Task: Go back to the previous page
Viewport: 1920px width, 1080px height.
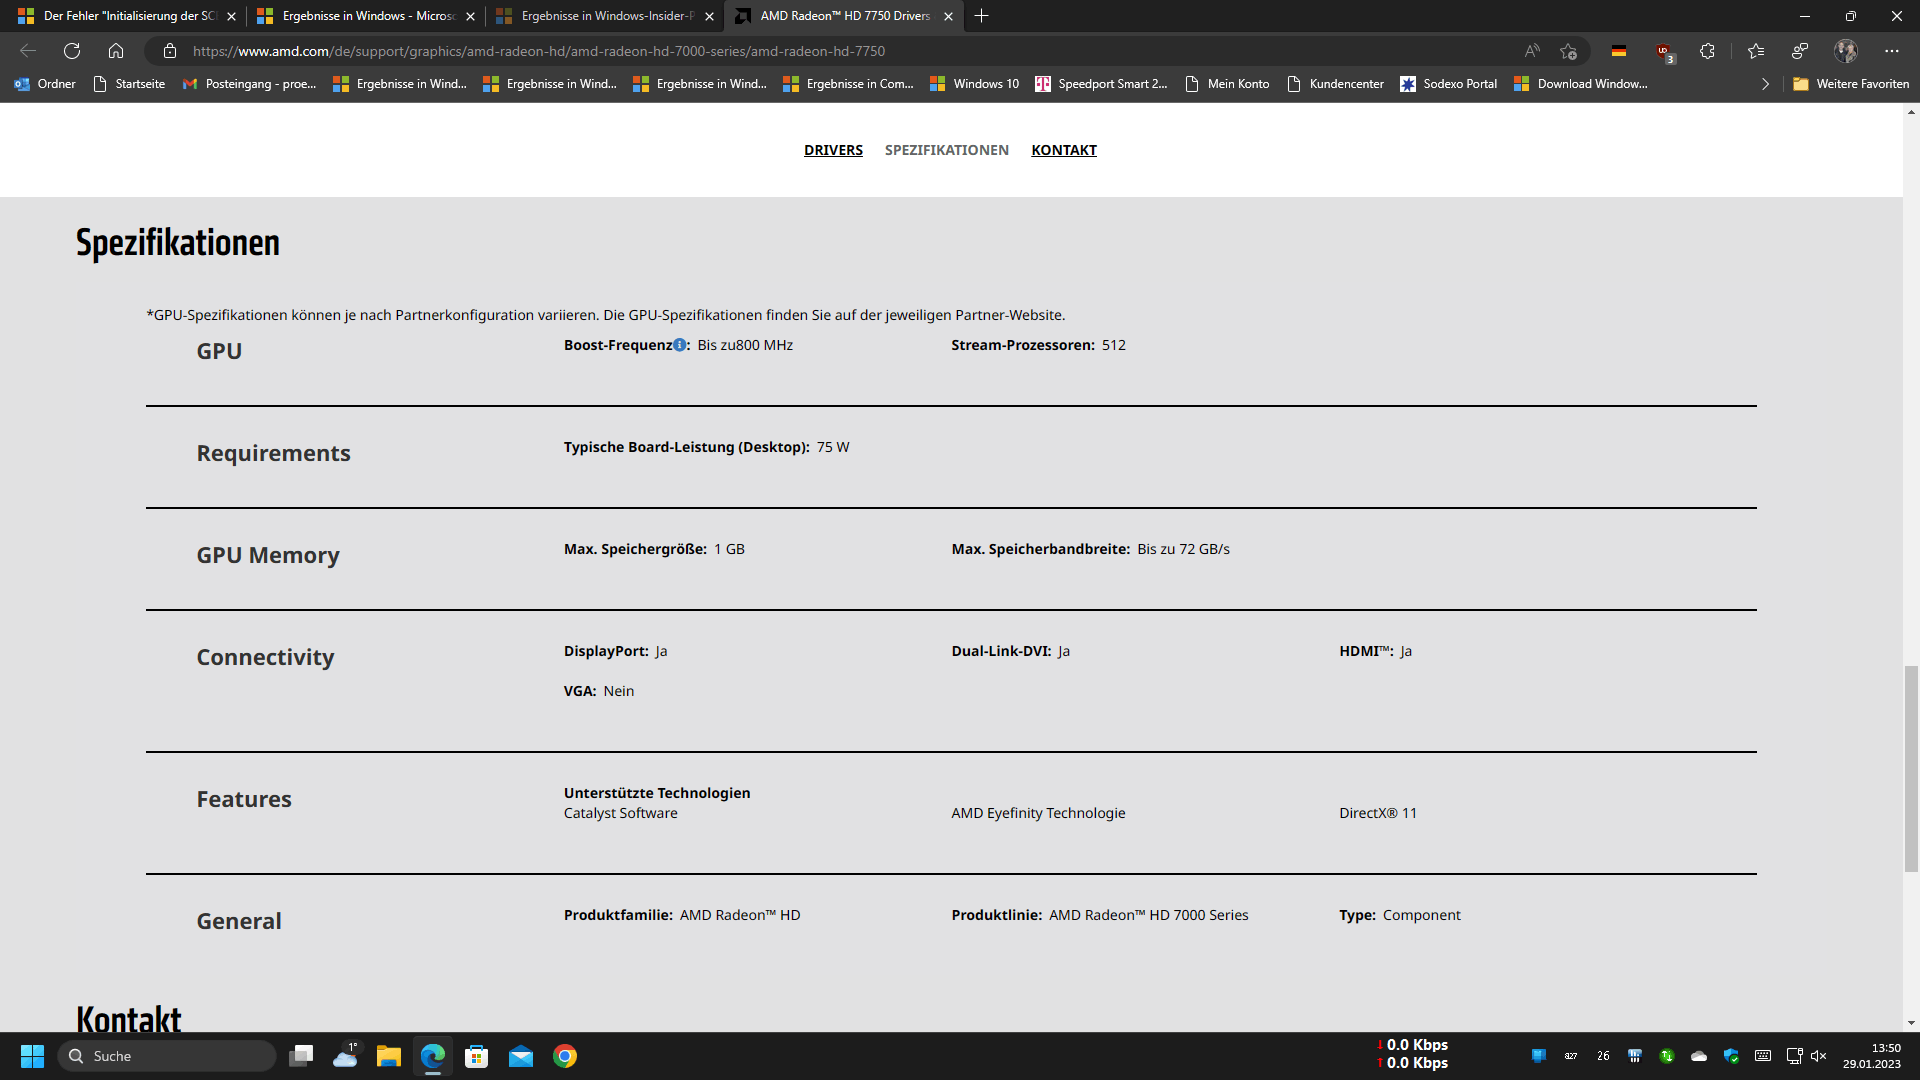Action: [28, 51]
